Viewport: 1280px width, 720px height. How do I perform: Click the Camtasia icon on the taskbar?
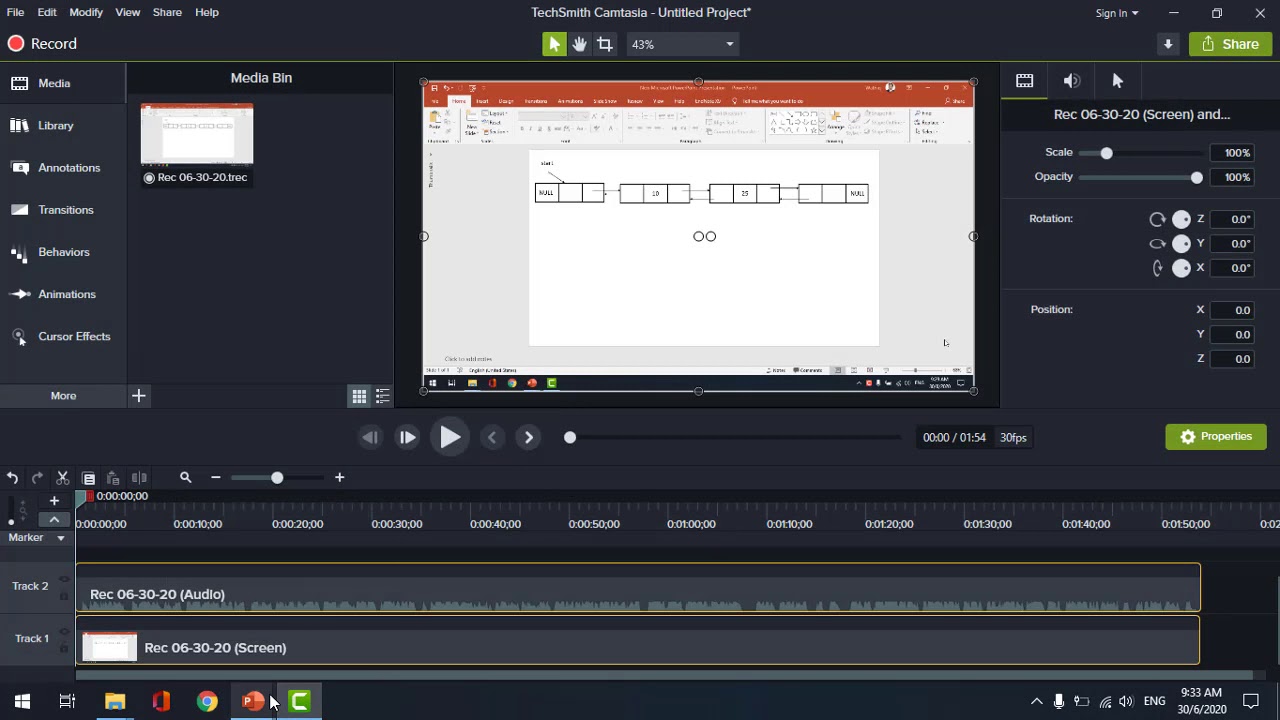(x=299, y=702)
